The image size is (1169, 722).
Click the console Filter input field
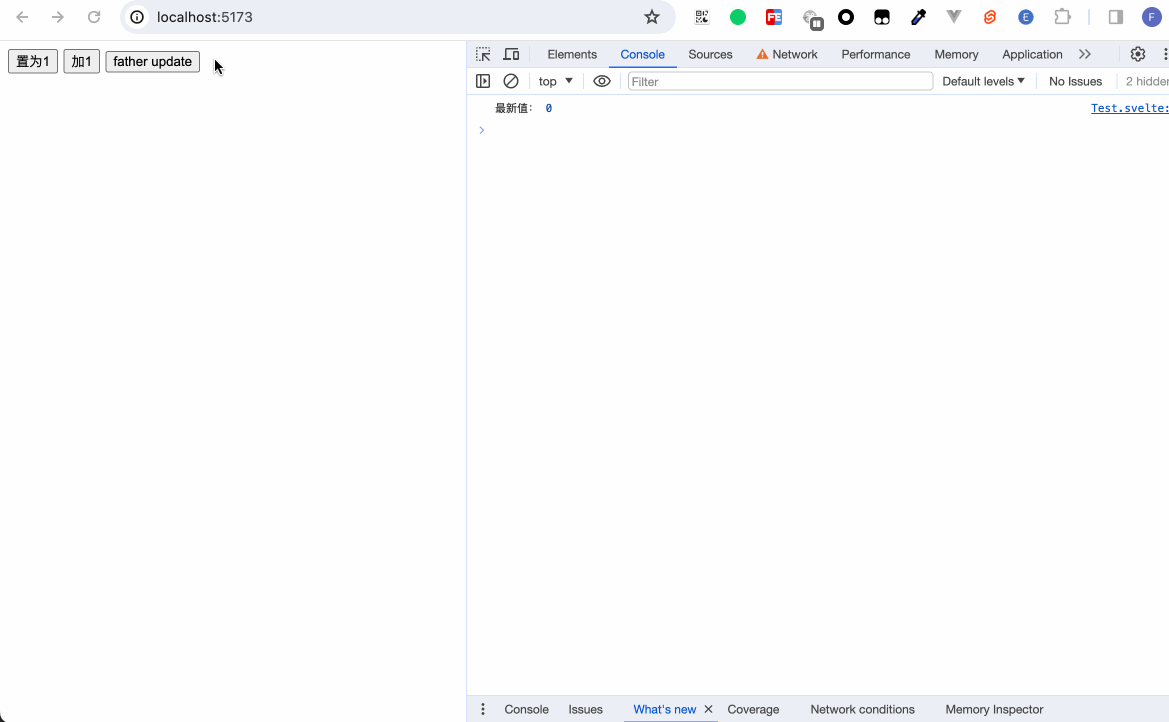click(x=780, y=81)
